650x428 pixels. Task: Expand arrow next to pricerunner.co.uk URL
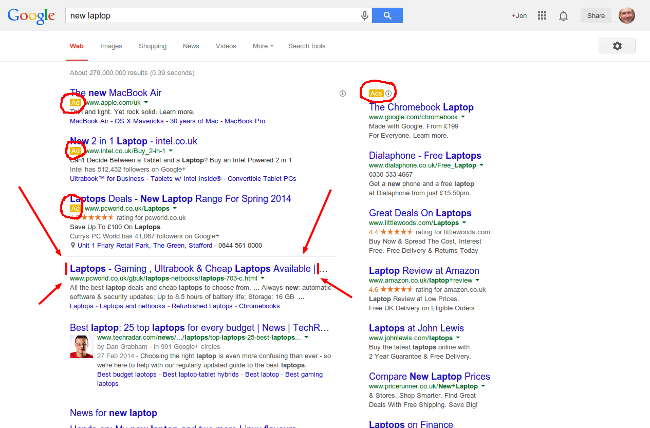coord(483,386)
